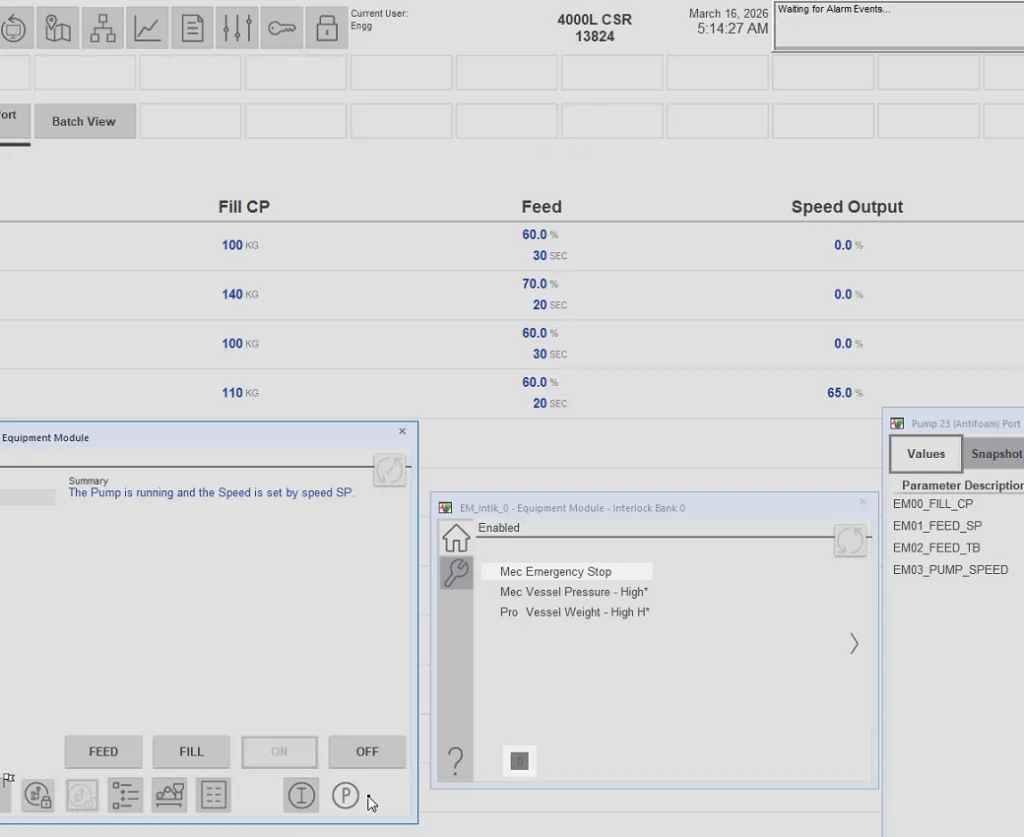Open the parameter sliders icon in the toolbar
This screenshot has width=1024, height=837.
coord(238,27)
